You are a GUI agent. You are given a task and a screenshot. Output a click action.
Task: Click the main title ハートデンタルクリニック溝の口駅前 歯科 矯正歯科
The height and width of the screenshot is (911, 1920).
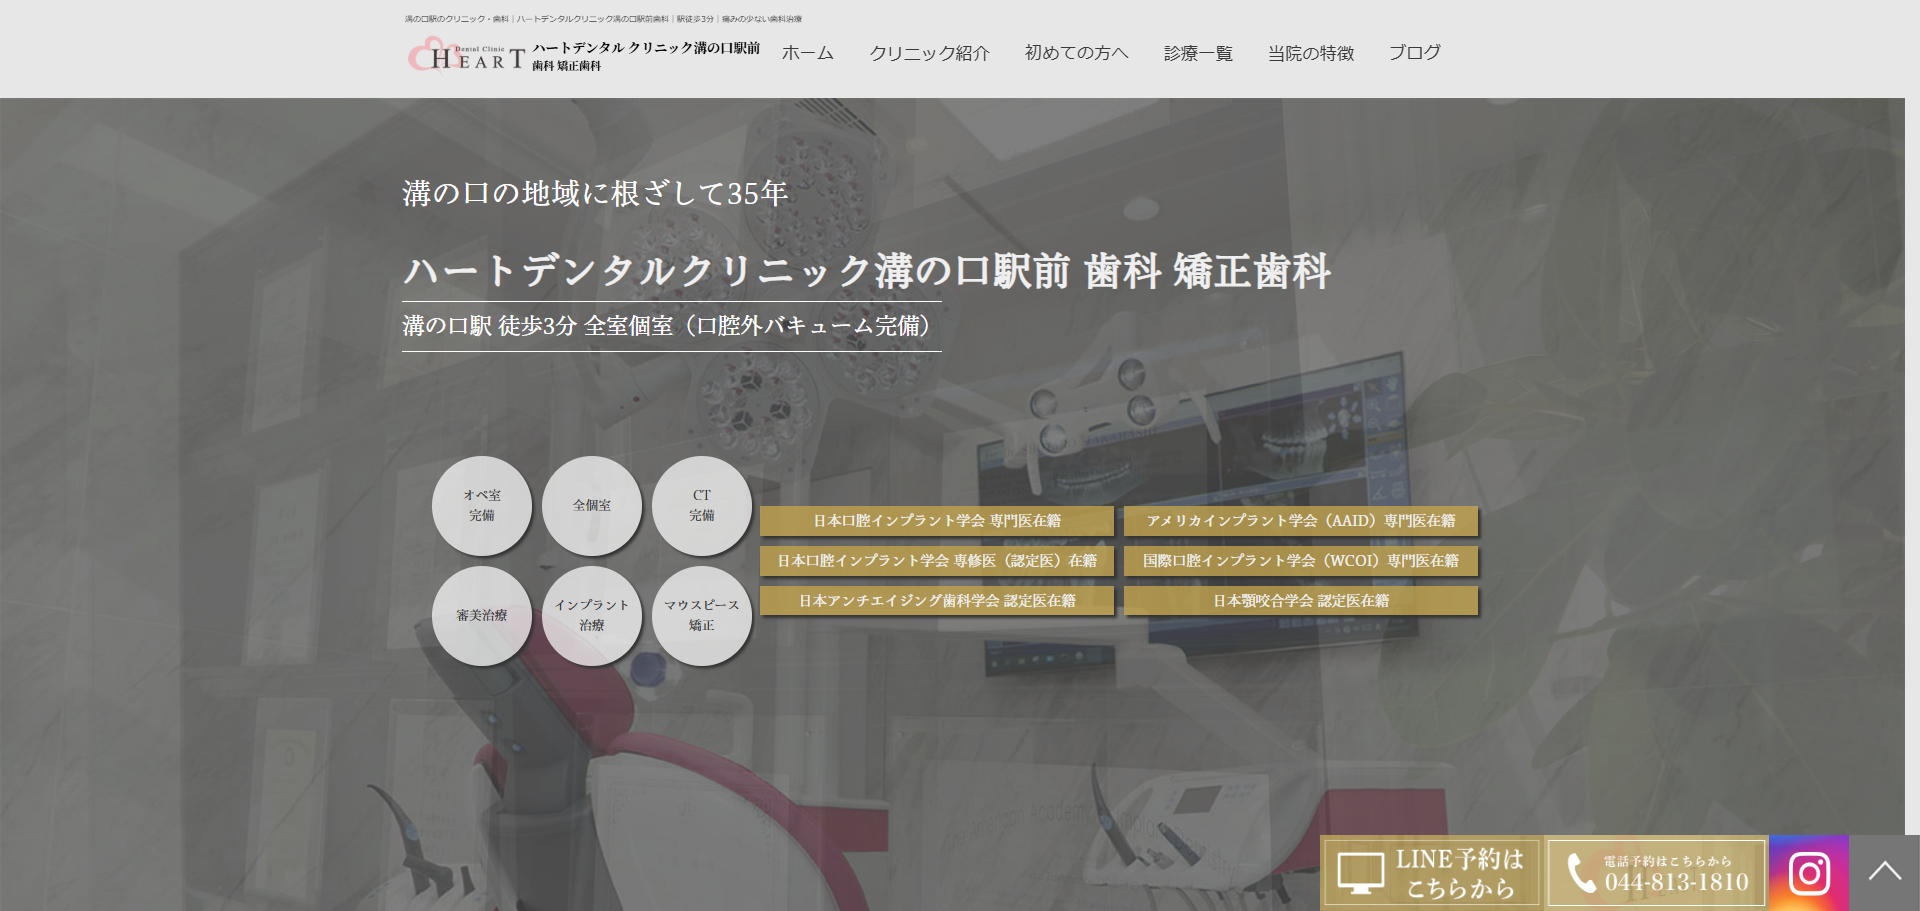[866, 271]
